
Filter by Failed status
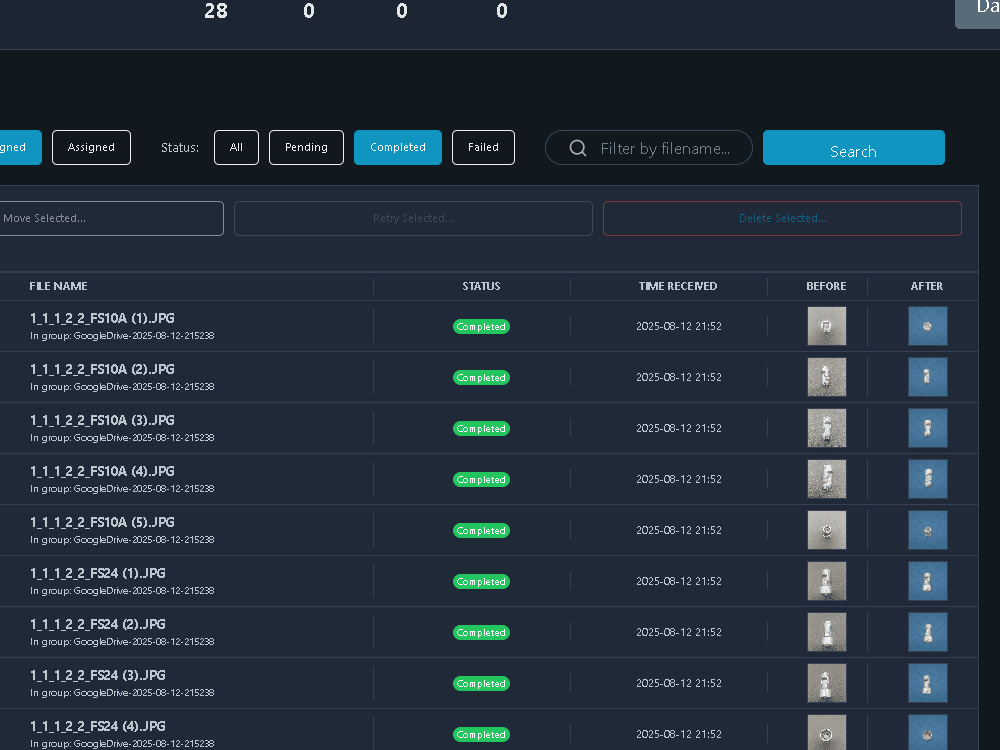[x=483, y=147]
